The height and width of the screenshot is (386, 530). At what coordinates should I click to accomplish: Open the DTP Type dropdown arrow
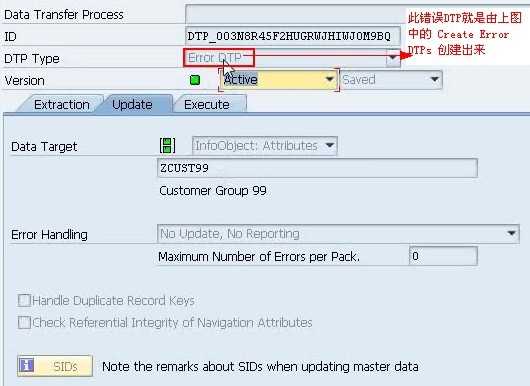point(393,58)
